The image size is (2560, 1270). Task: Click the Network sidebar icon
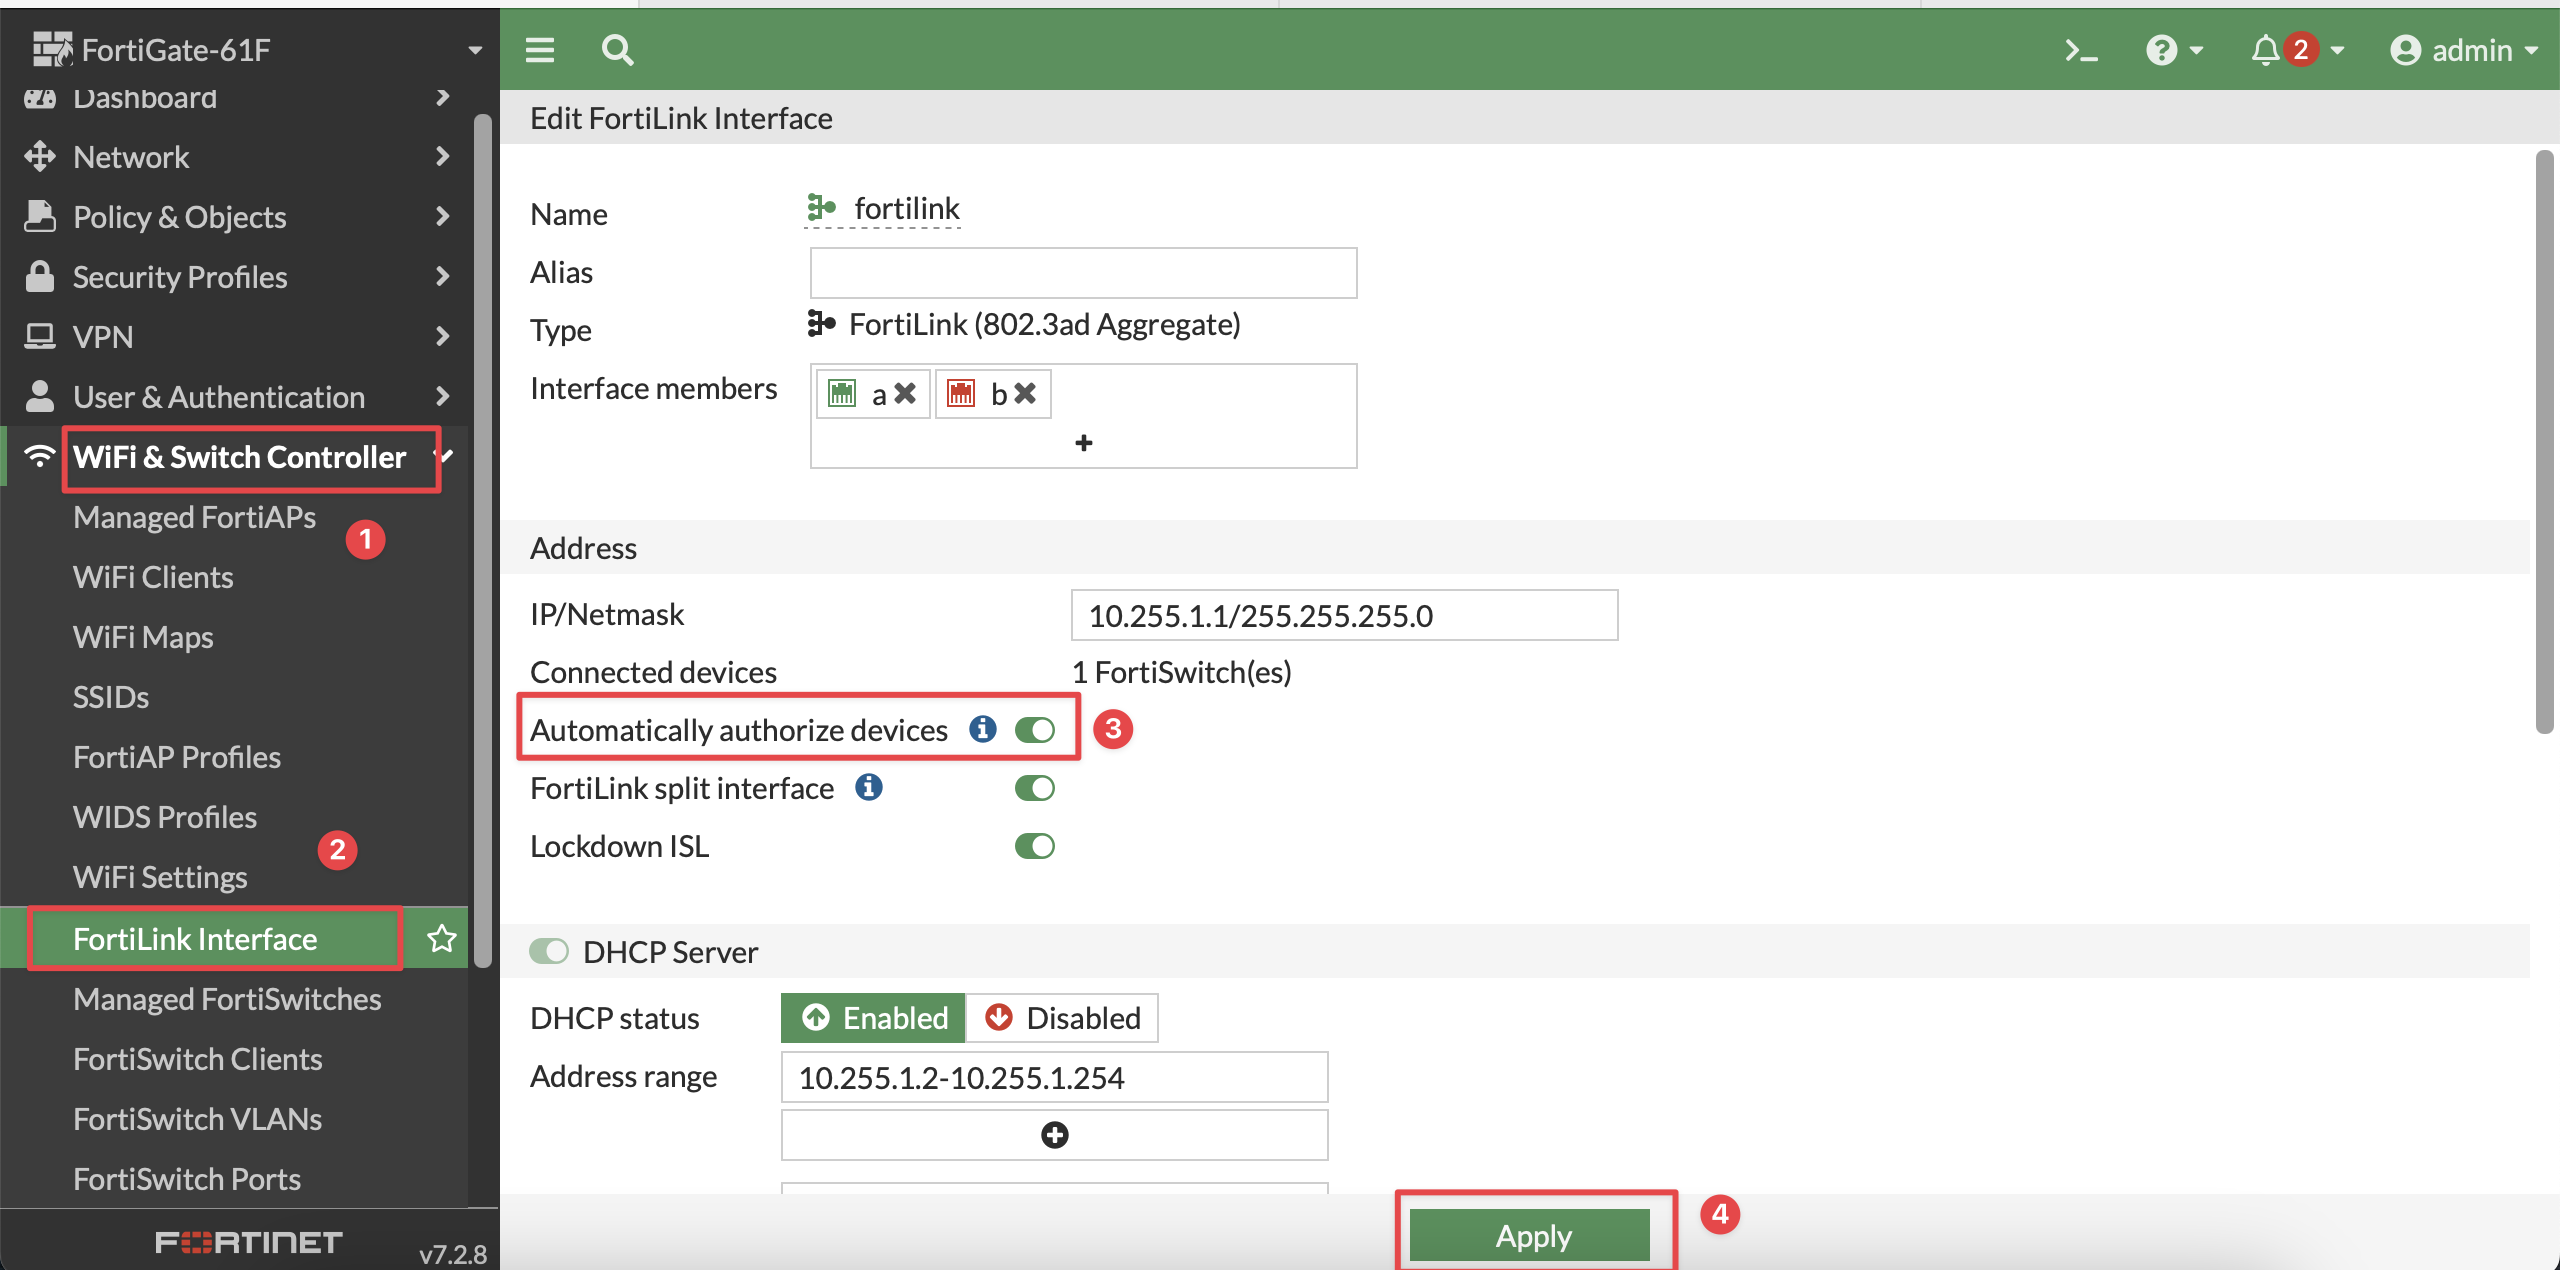pos(40,156)
